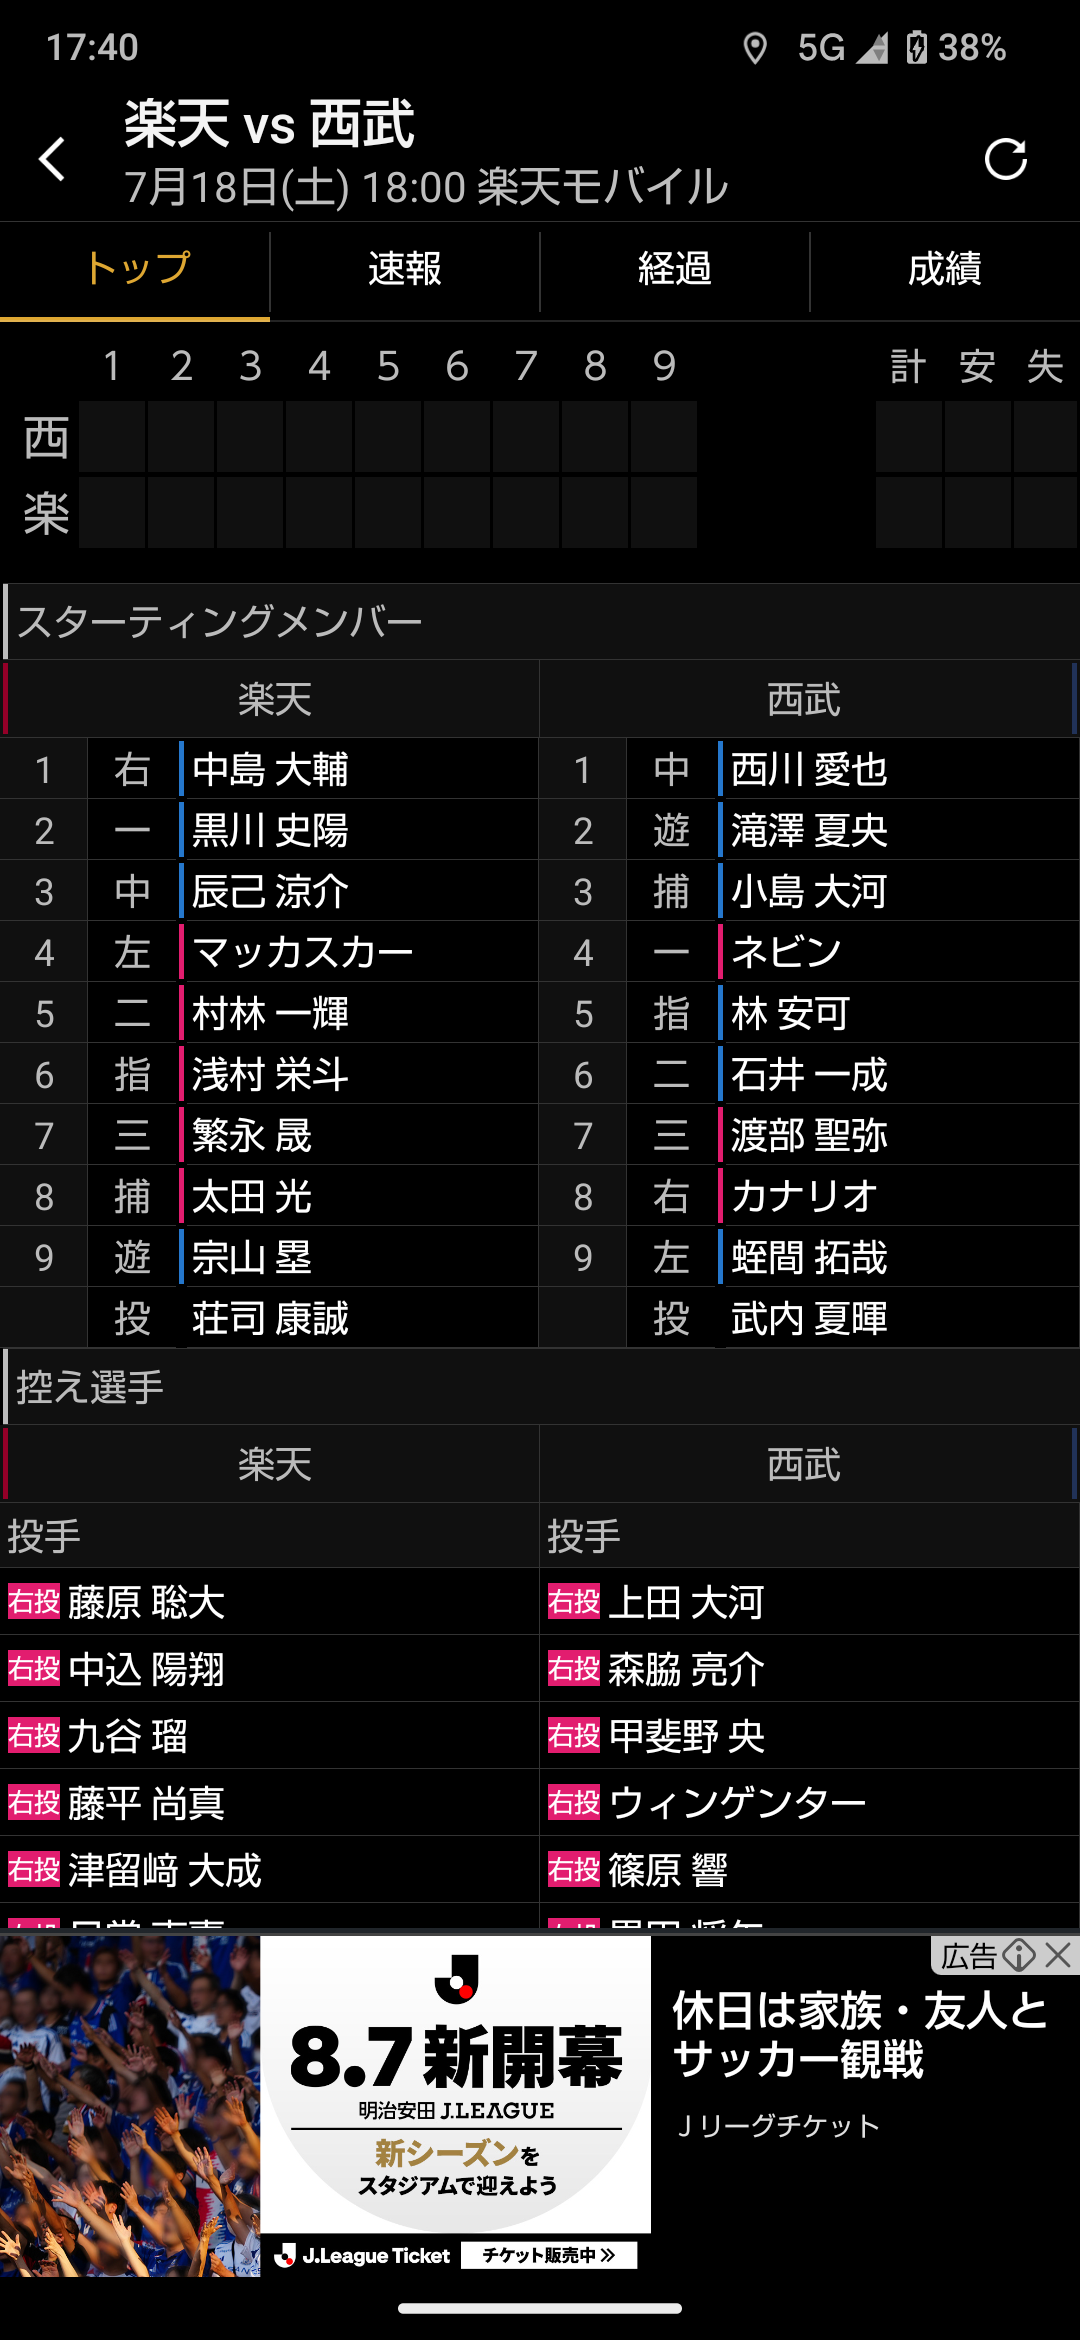1080x2340 pixels.
Task: Select the トップ tab
Action: coord(135,269)
